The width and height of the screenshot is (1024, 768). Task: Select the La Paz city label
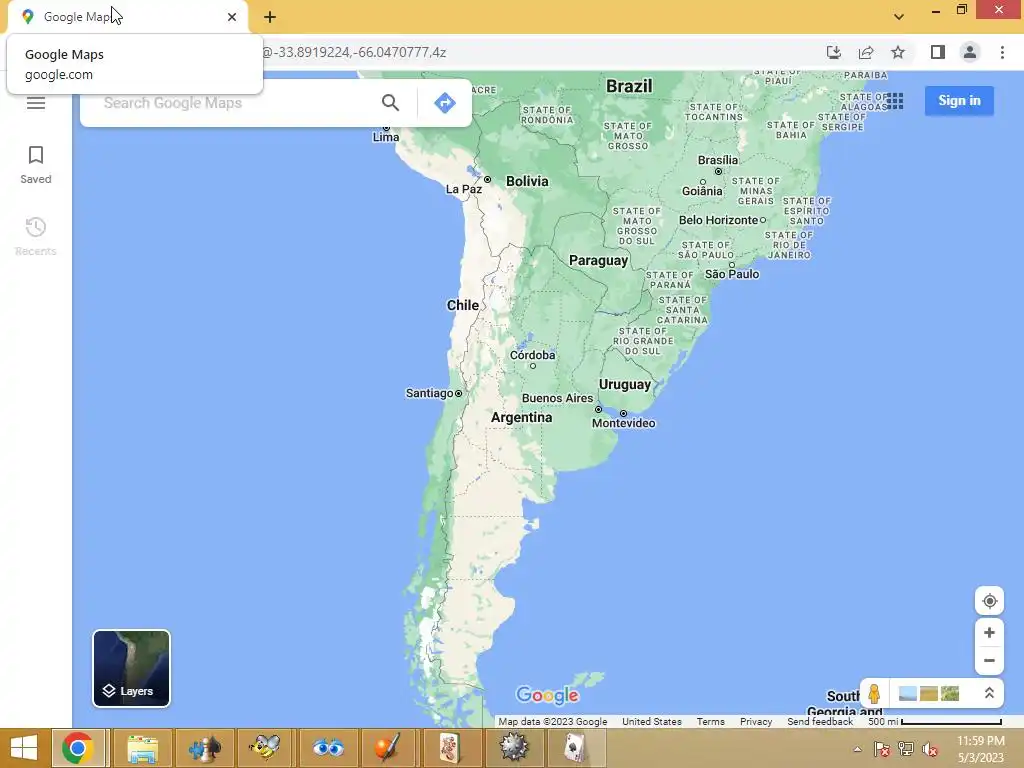pyautogui.click(x=464, y=189)
